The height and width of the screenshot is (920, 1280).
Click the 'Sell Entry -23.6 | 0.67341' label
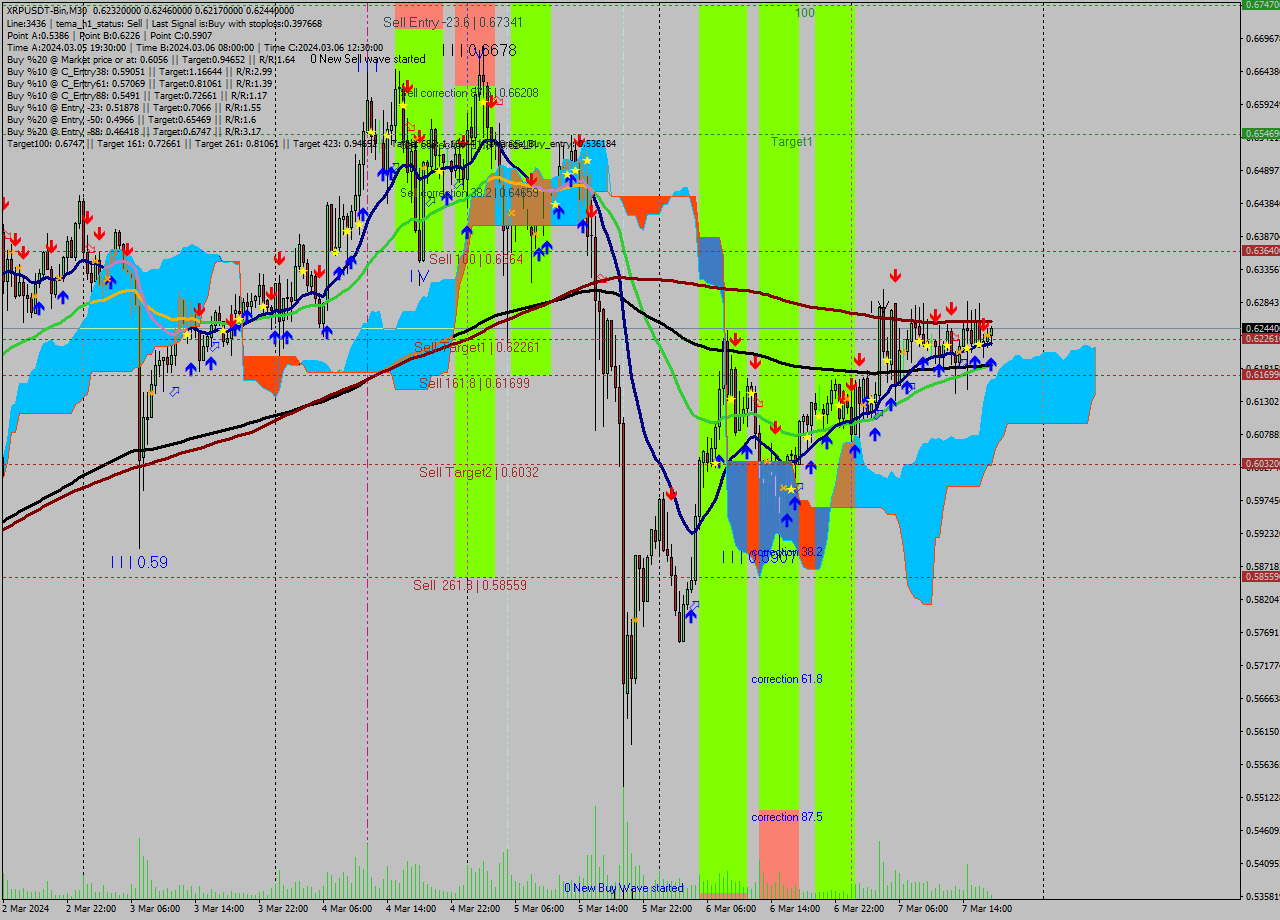(x=453, y=21)
